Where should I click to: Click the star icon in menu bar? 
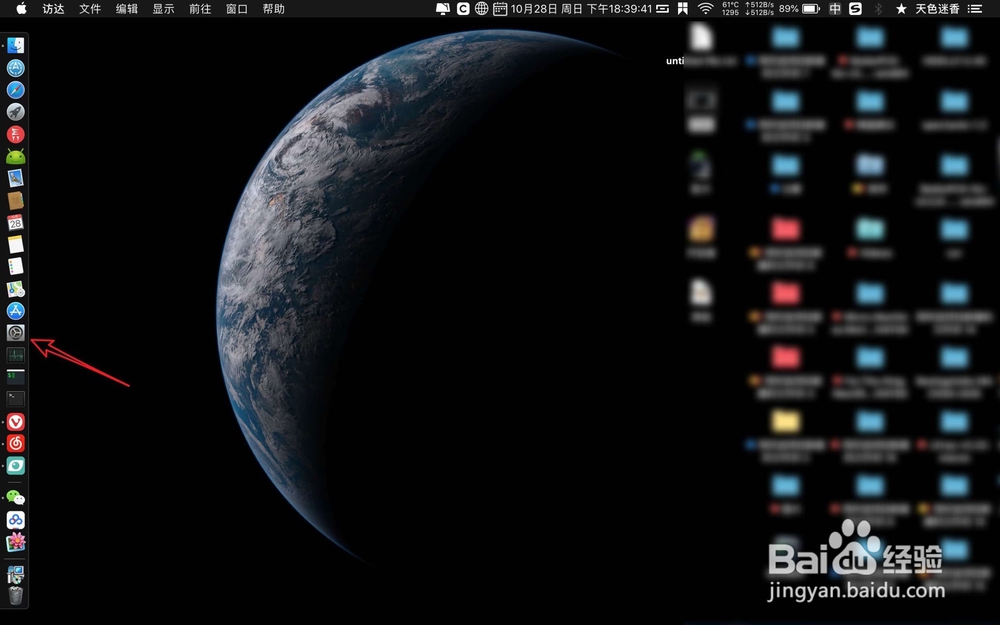[901, 9]
